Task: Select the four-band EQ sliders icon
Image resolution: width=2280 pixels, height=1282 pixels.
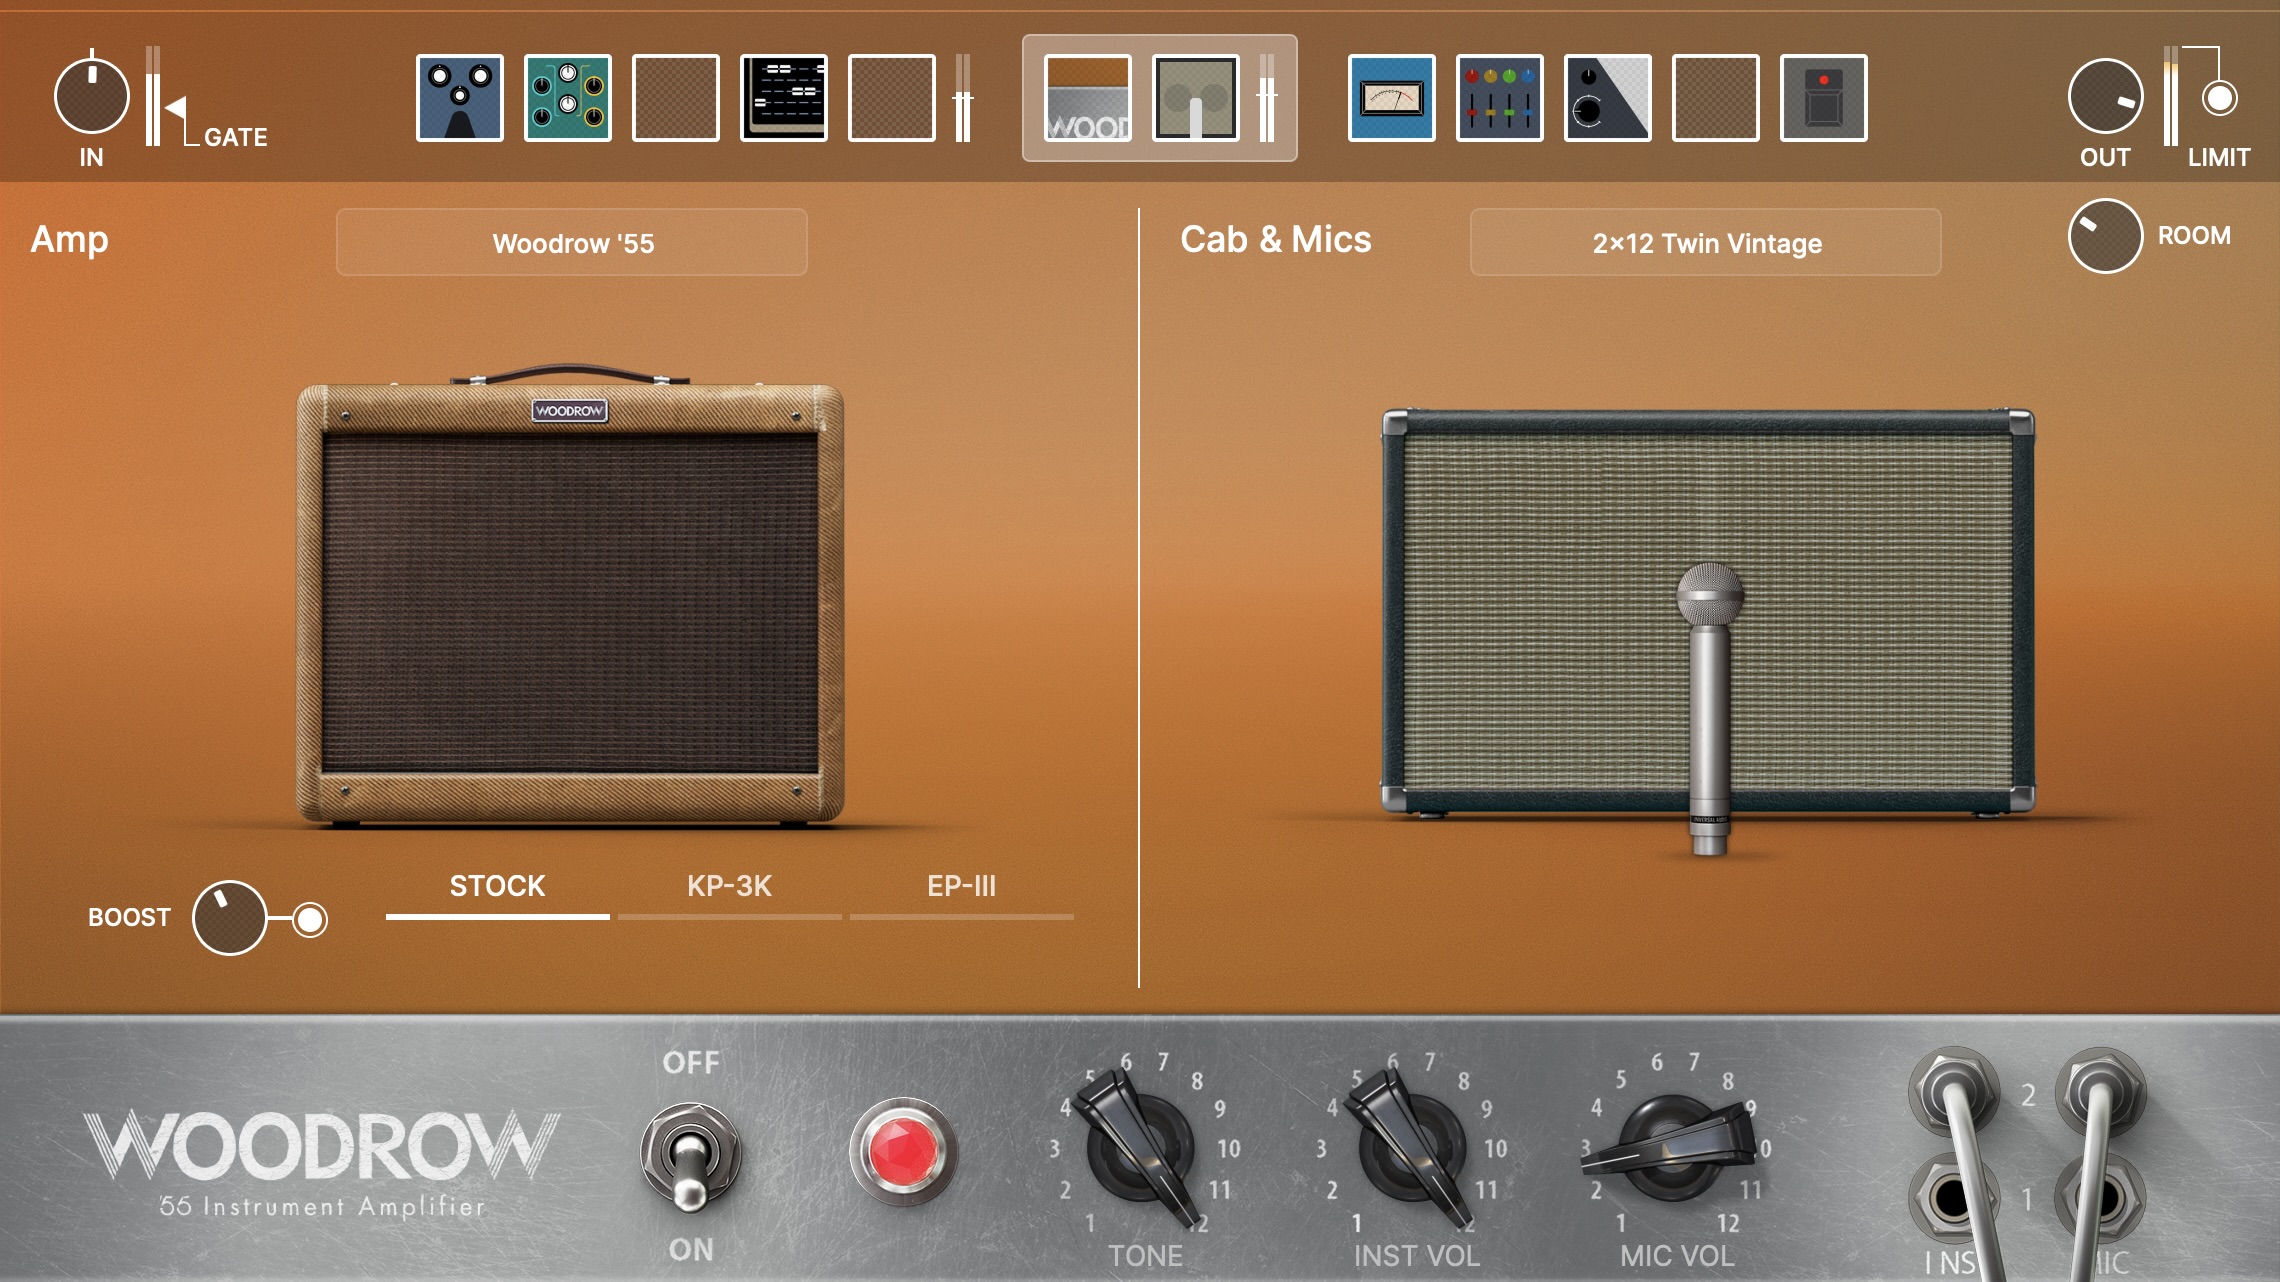Action: click(x=1498, y=98)
